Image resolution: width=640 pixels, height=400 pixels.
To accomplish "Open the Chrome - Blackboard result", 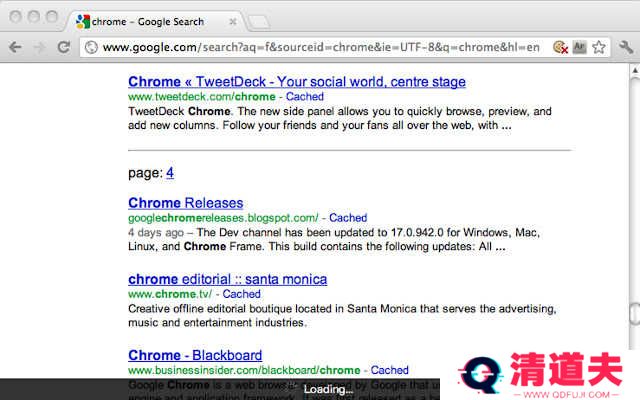I will 195,355.
